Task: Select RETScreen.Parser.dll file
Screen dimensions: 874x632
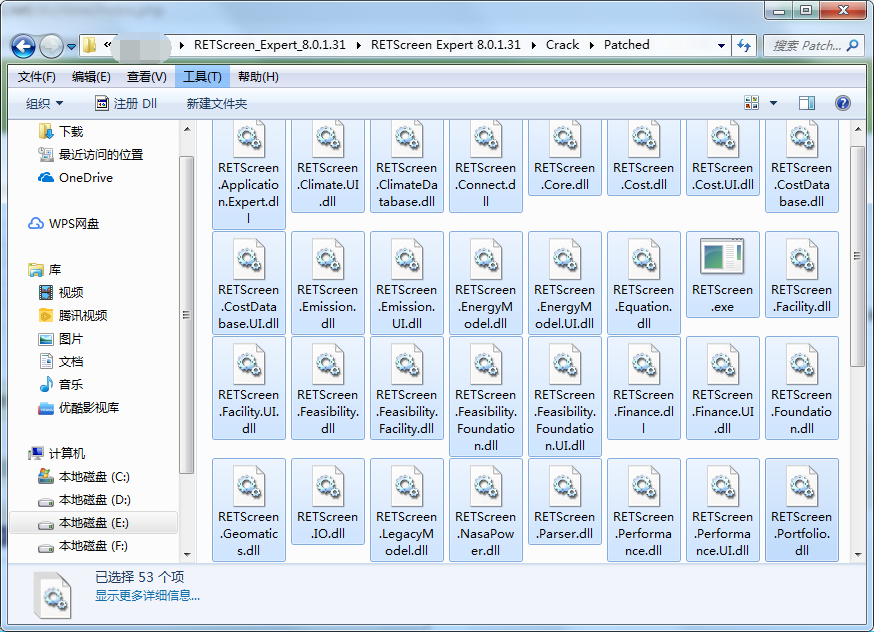Action: (x=565, y=501)
